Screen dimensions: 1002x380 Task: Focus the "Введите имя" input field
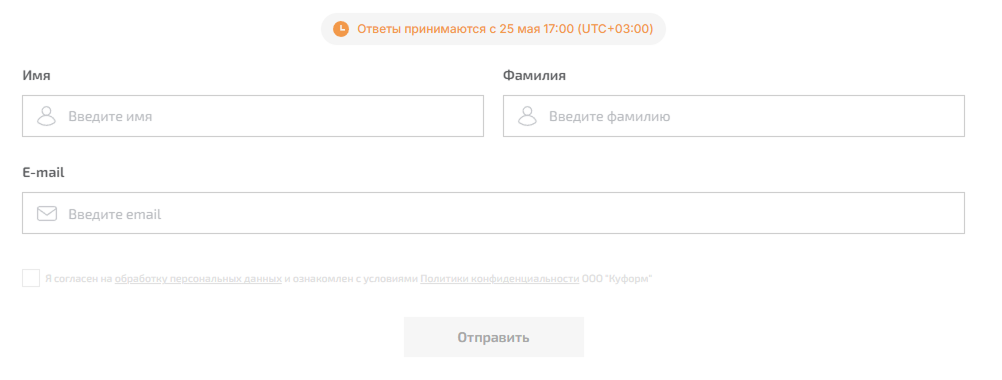[252, 116]
